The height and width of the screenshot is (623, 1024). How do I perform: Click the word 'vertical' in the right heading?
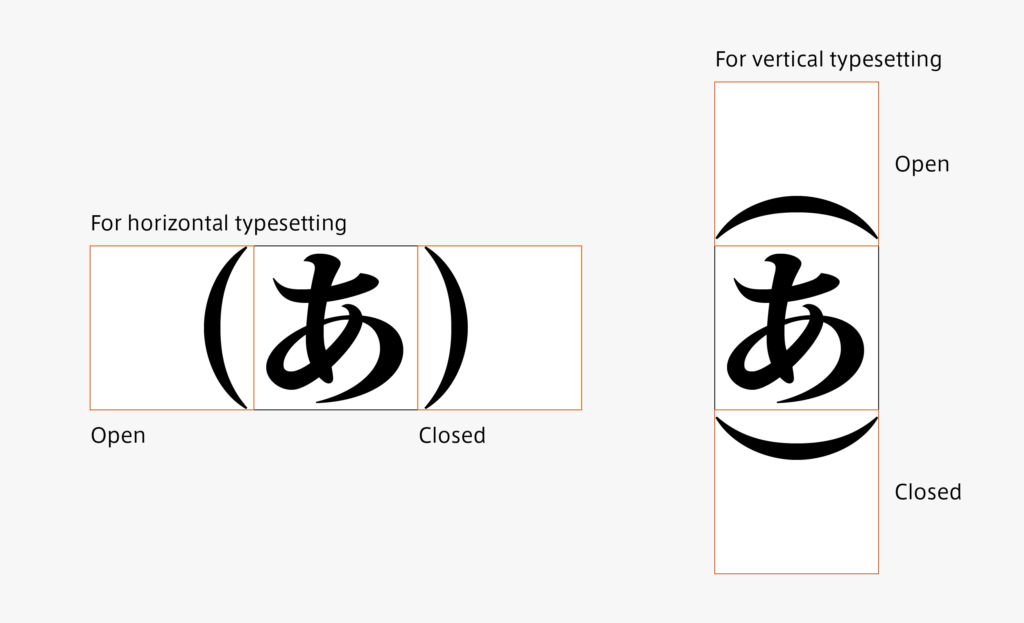788,59
